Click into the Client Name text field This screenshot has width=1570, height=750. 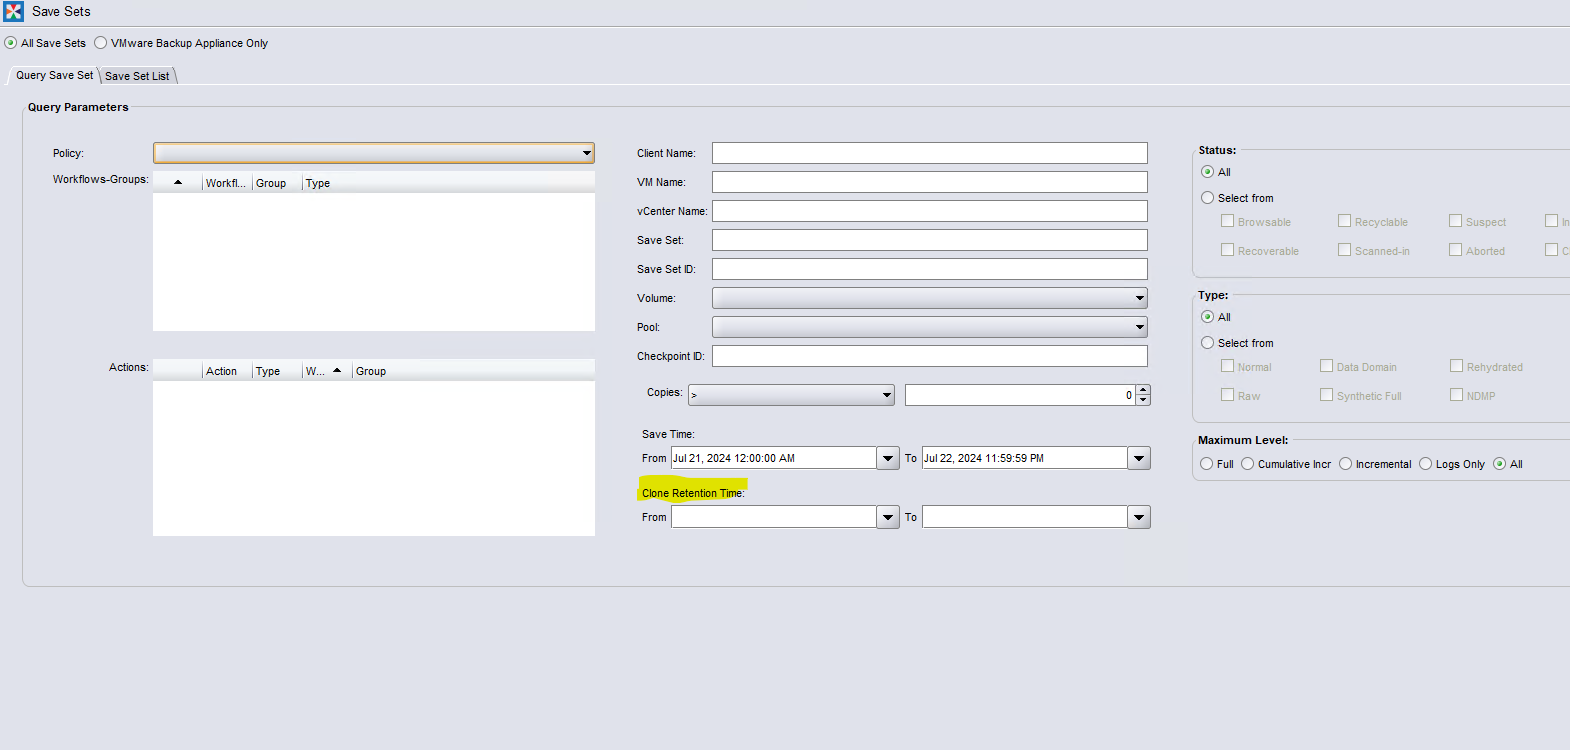tap(929, 153)
